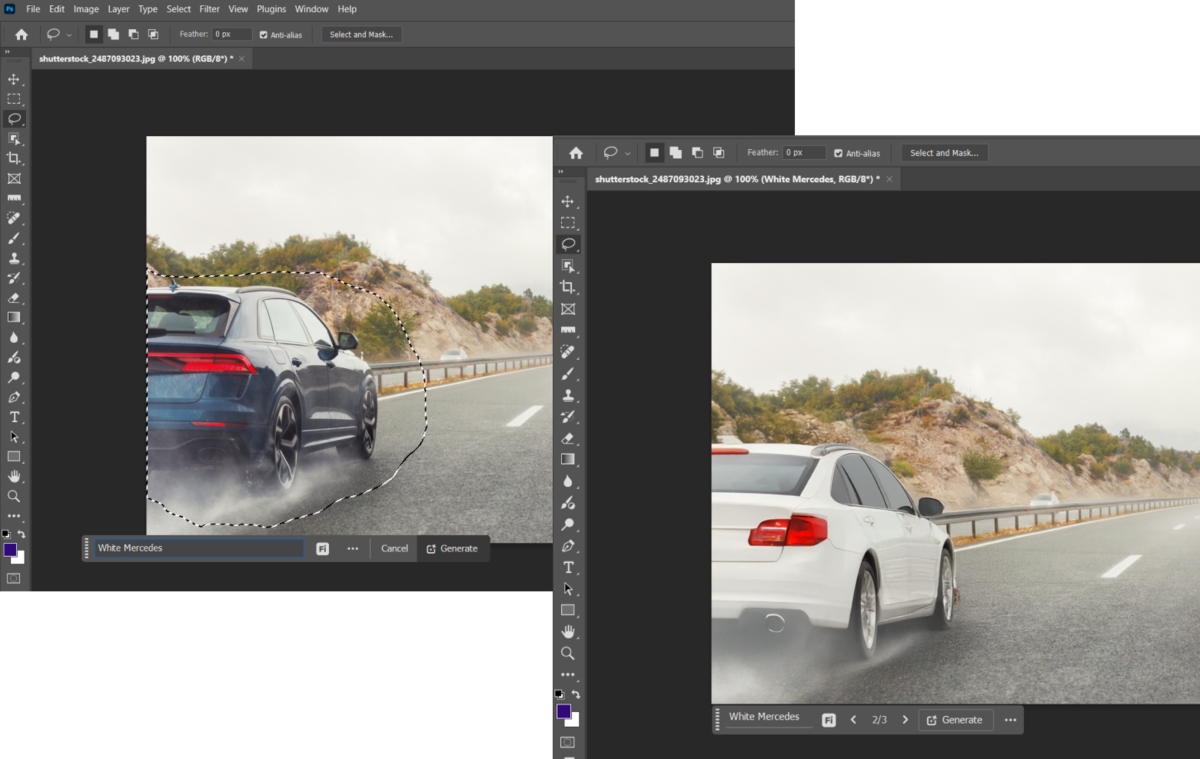Select Blur tool in front window
1200x759 pixels.
pyautogui.click(x=568, y=481)
